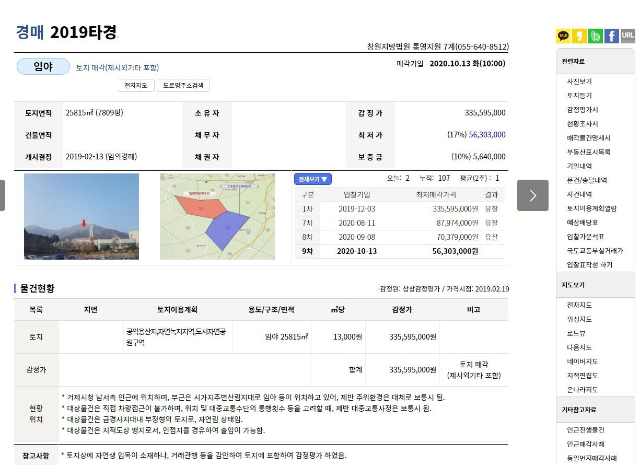
Task: Select the 9차 2020-10-13 bidding row
Action: pos(400,251)
